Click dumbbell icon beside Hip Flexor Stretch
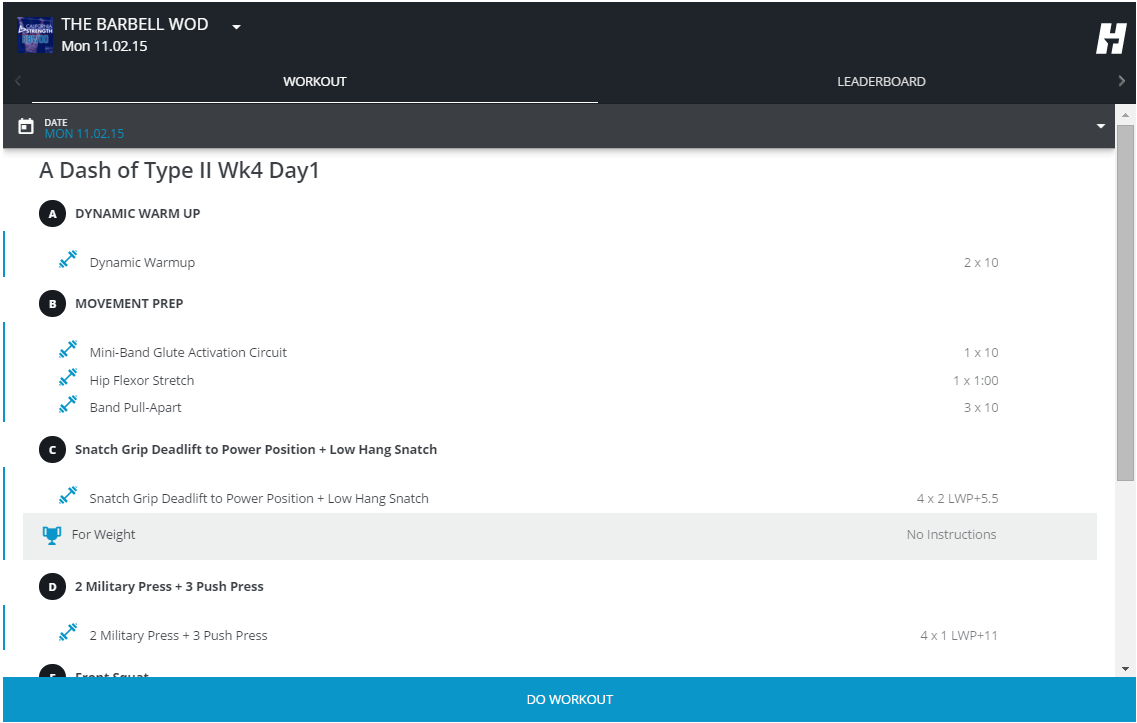 pos(68,378)
